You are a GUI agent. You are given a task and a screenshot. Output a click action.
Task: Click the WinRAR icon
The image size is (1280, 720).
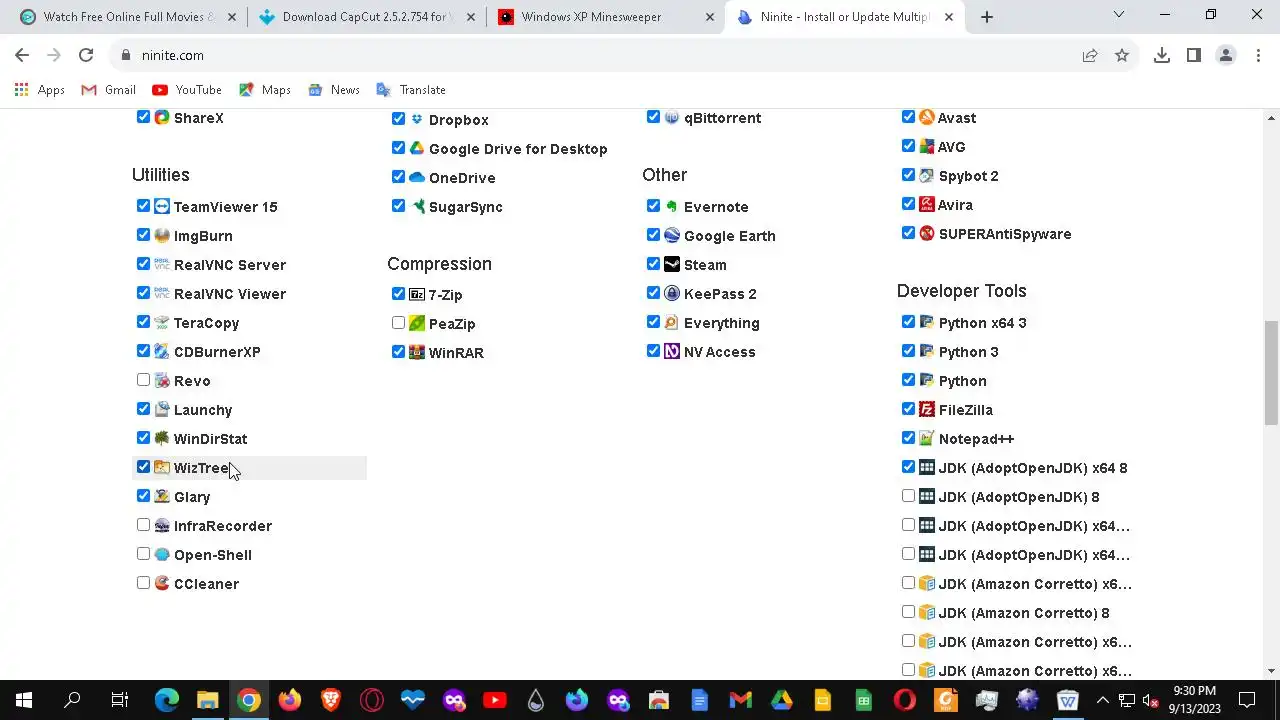point(417,352)
